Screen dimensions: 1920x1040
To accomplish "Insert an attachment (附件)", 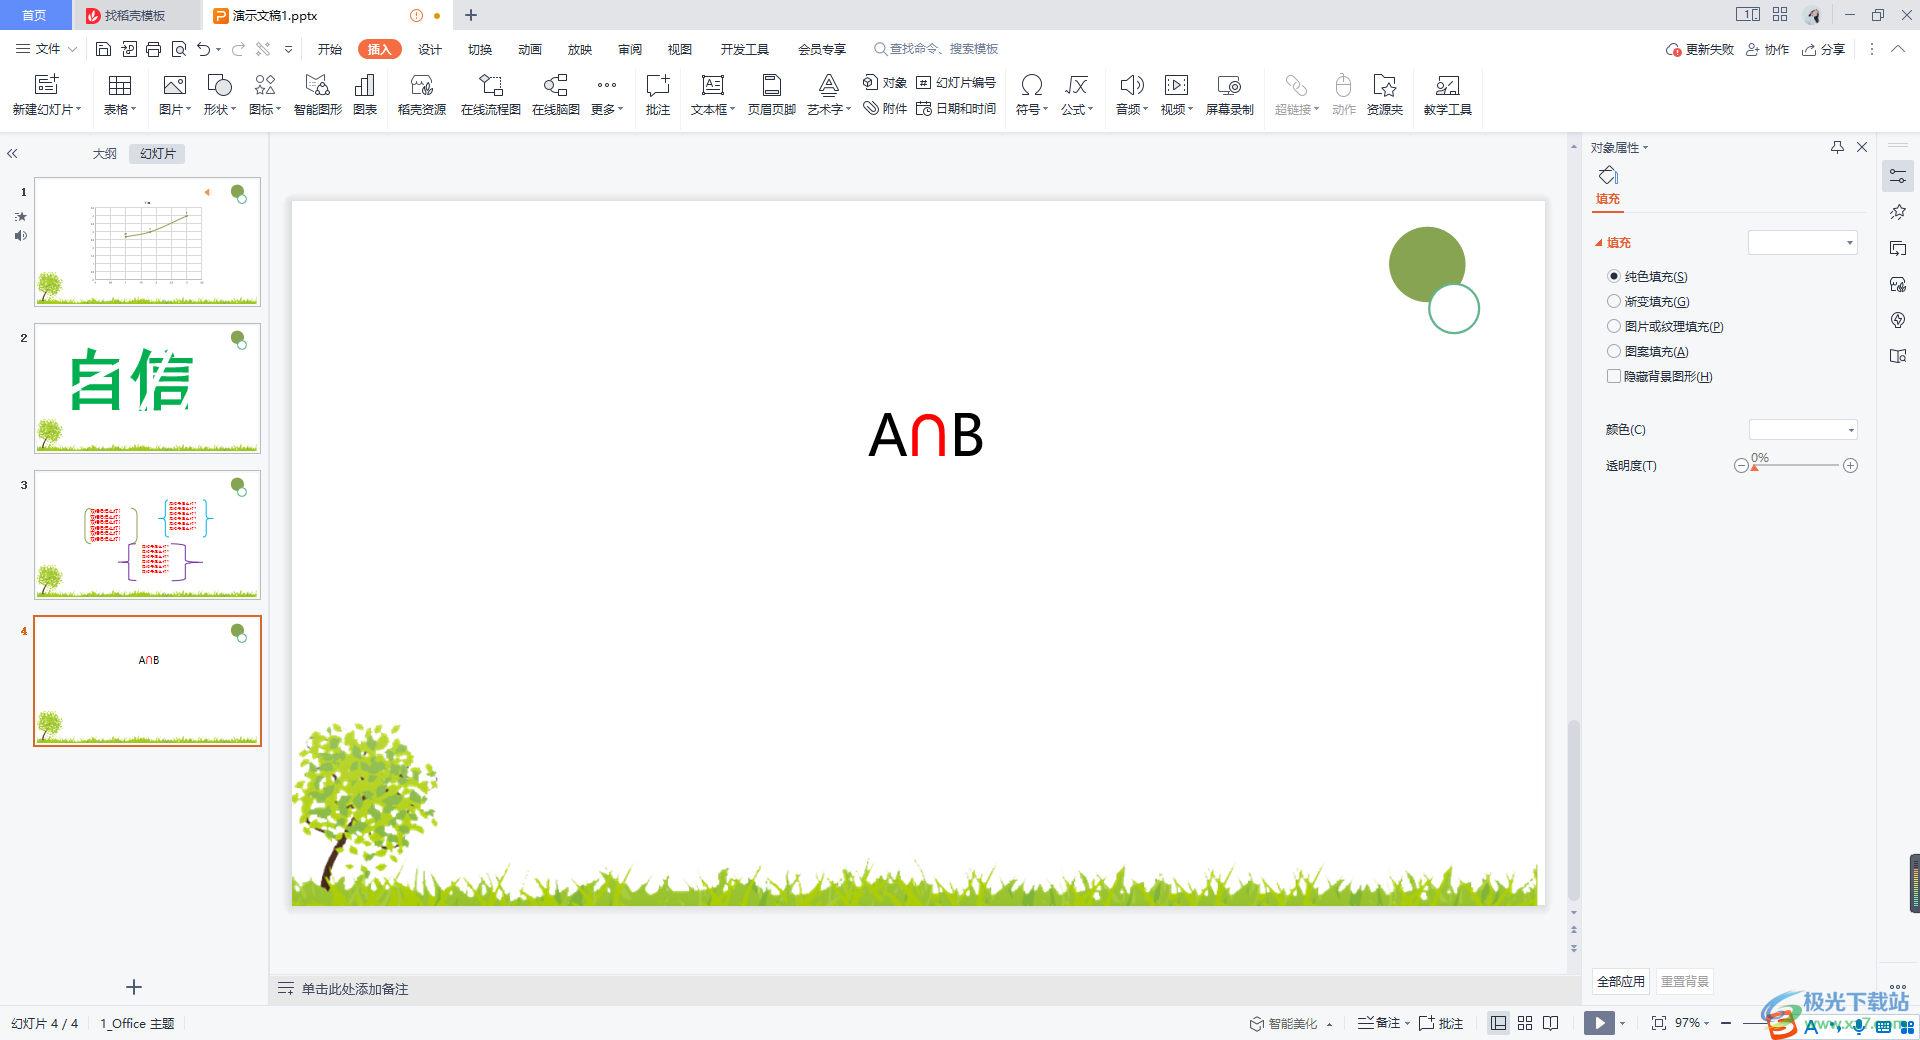I will tap(885, 108).
